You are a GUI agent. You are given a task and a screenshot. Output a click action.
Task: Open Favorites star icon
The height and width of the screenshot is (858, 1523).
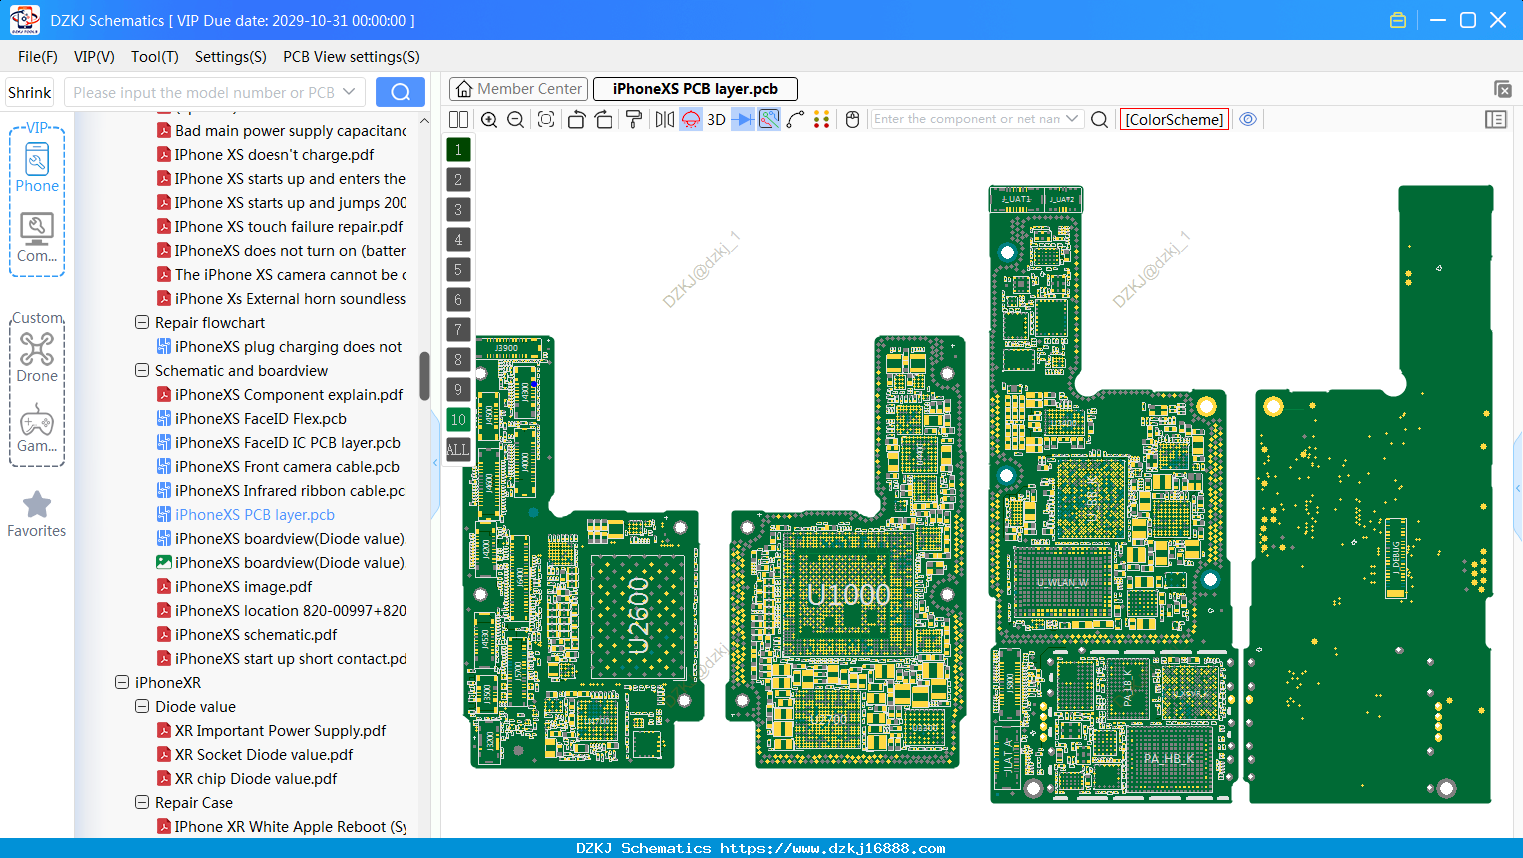click(37, 514)
